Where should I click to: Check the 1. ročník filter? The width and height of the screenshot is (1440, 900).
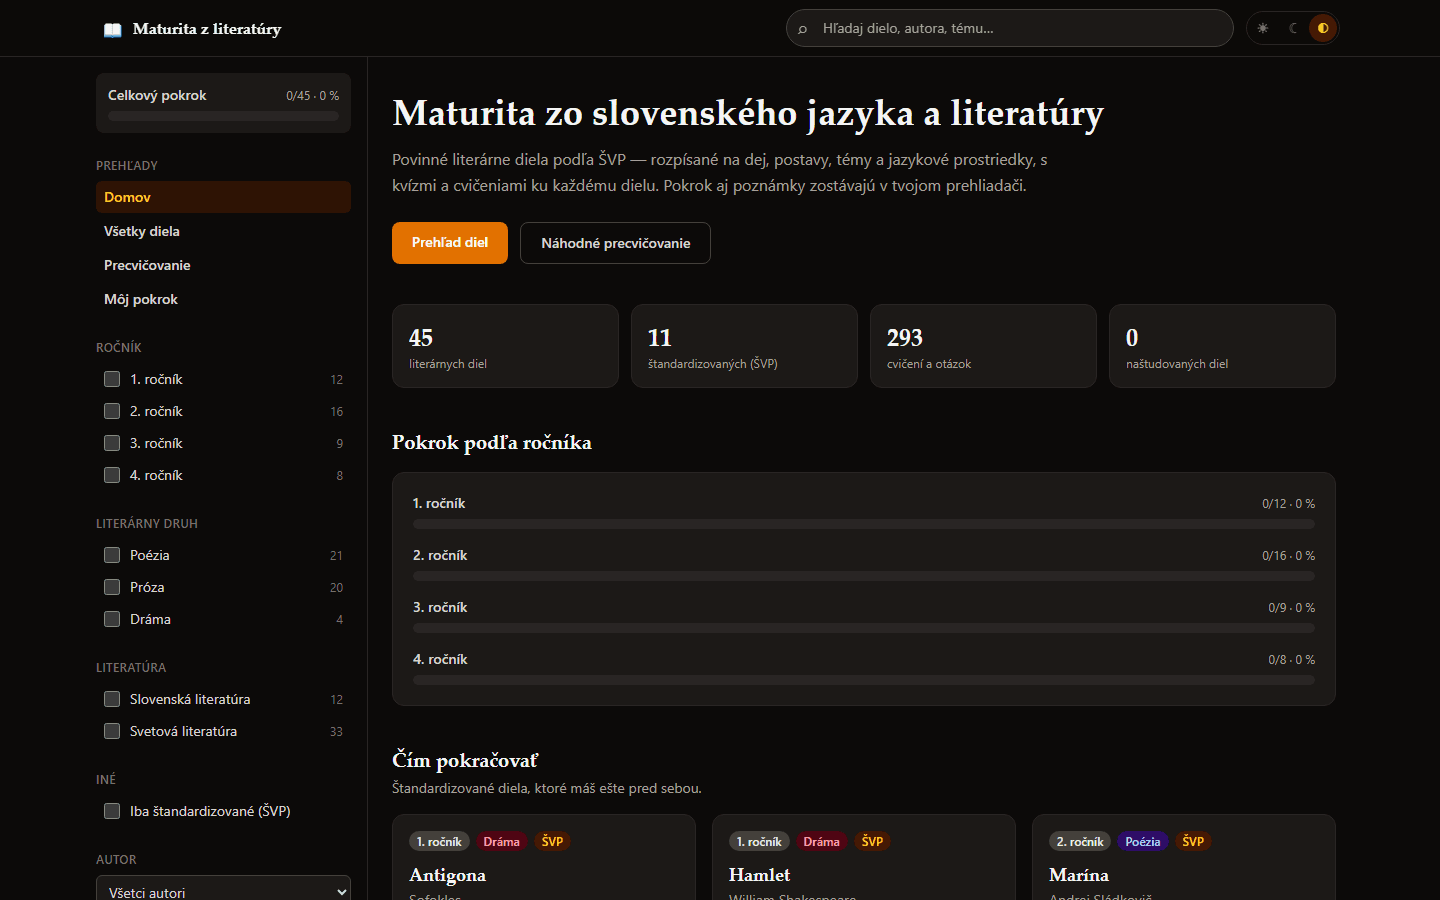point(112,379)
